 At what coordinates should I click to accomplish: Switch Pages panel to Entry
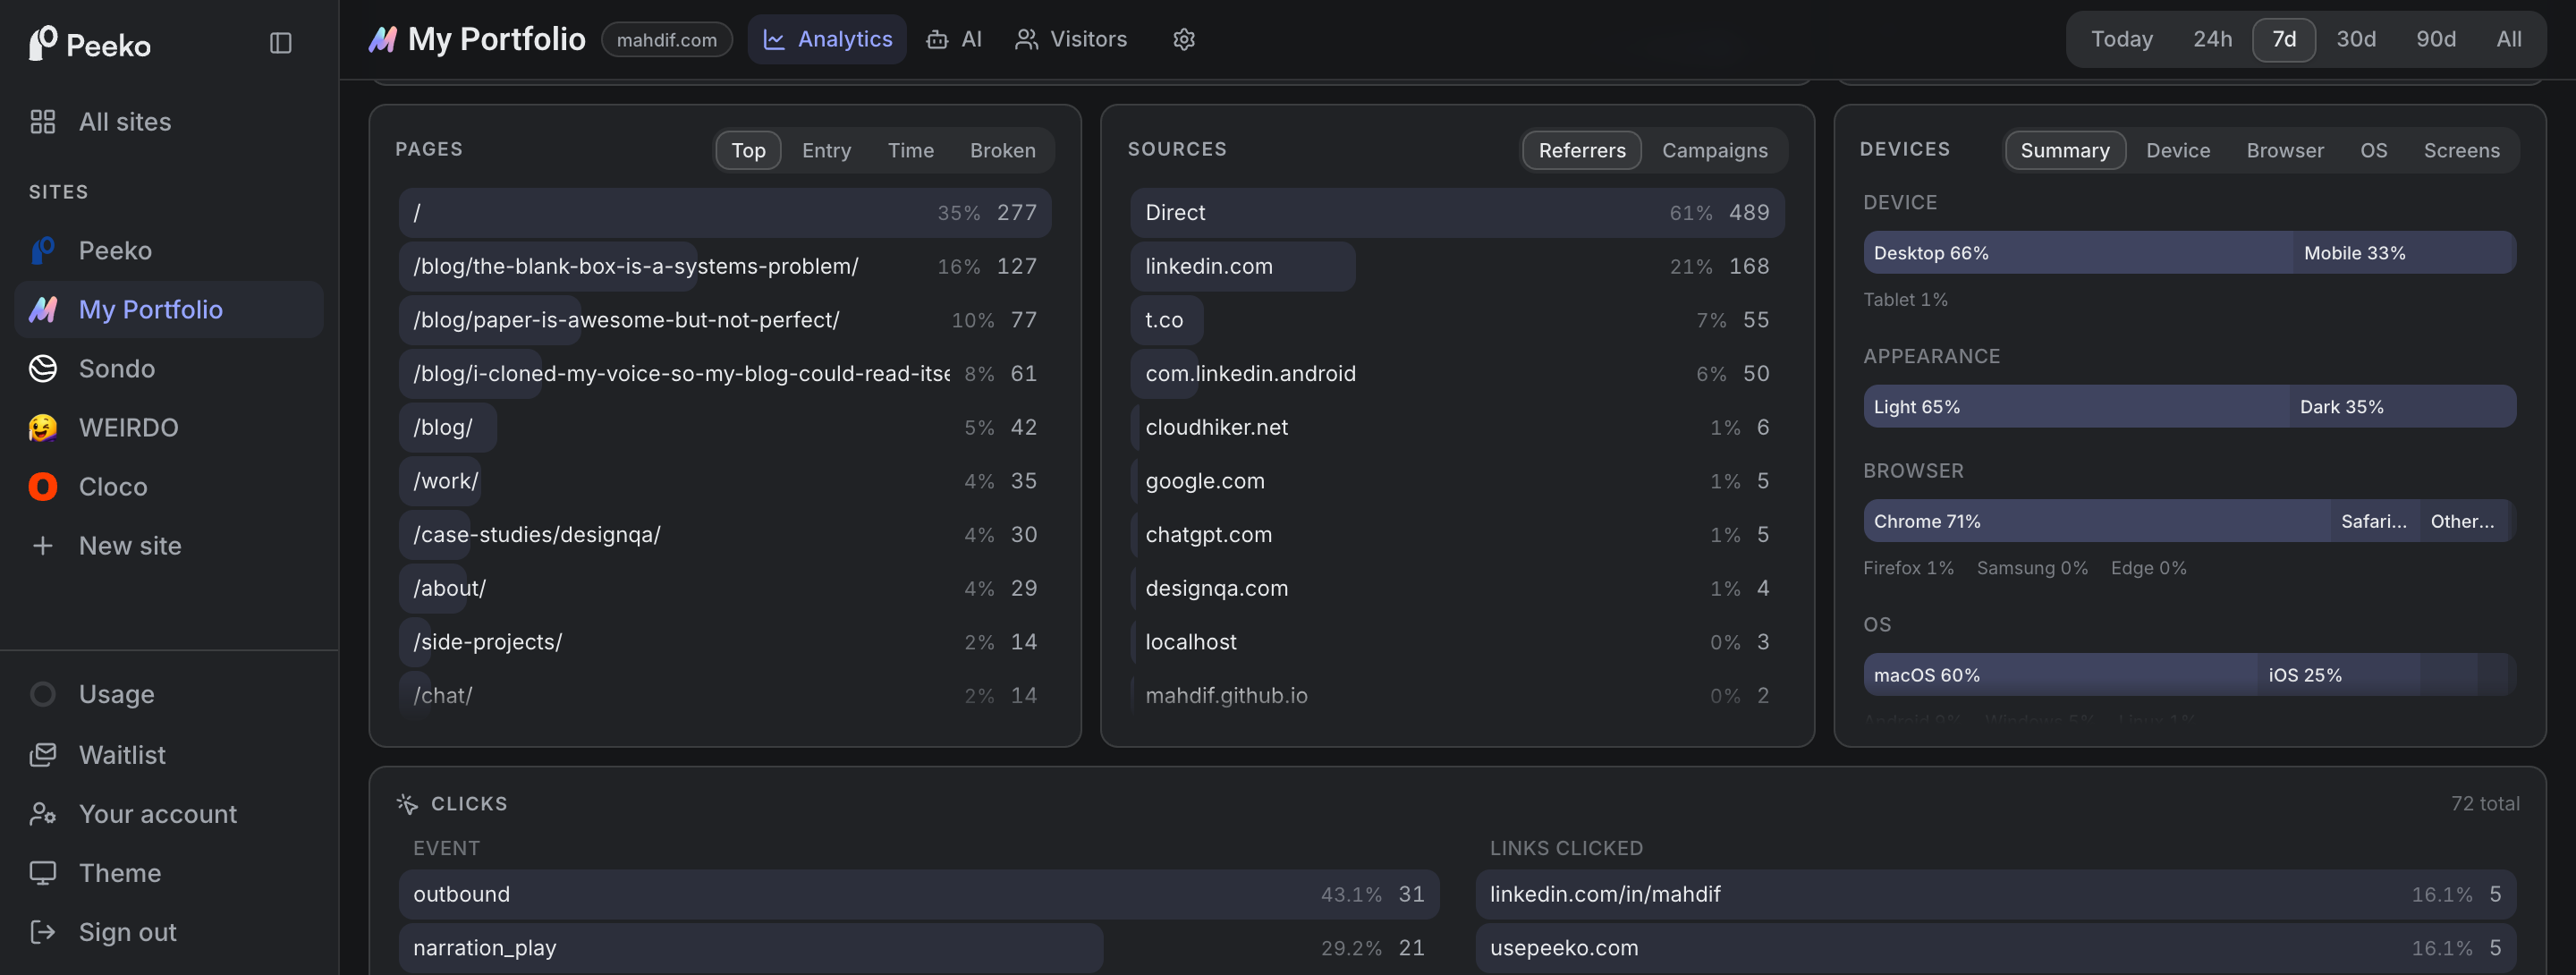(826, 150)
